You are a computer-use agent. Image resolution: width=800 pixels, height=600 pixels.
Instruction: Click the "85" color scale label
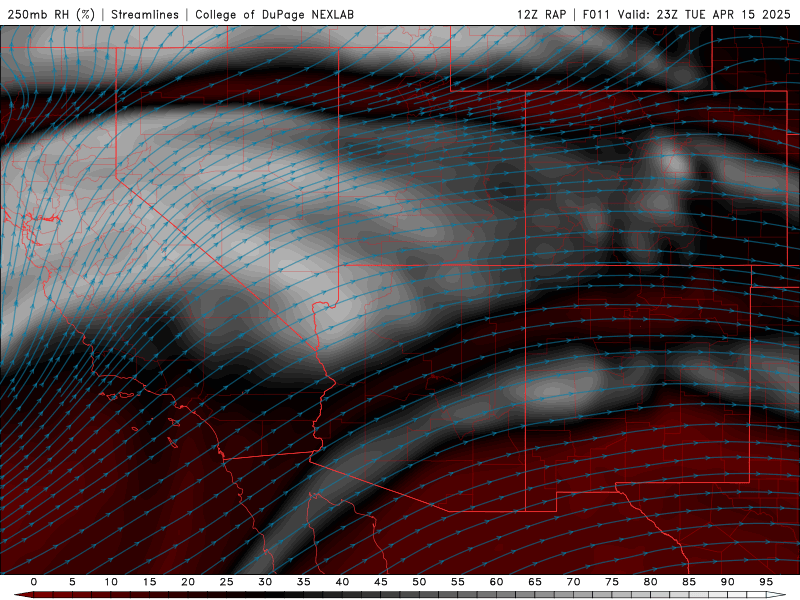(689, 582)
